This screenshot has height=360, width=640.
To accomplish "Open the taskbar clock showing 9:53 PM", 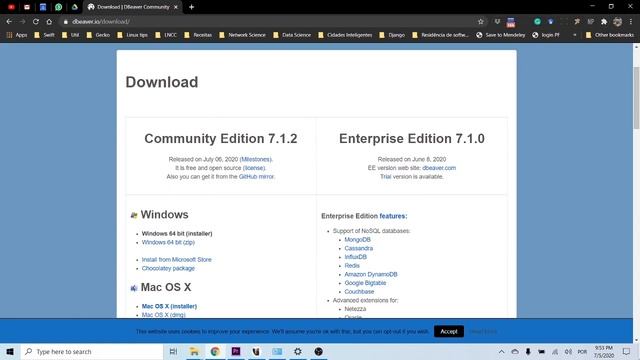I will [604, 351].
